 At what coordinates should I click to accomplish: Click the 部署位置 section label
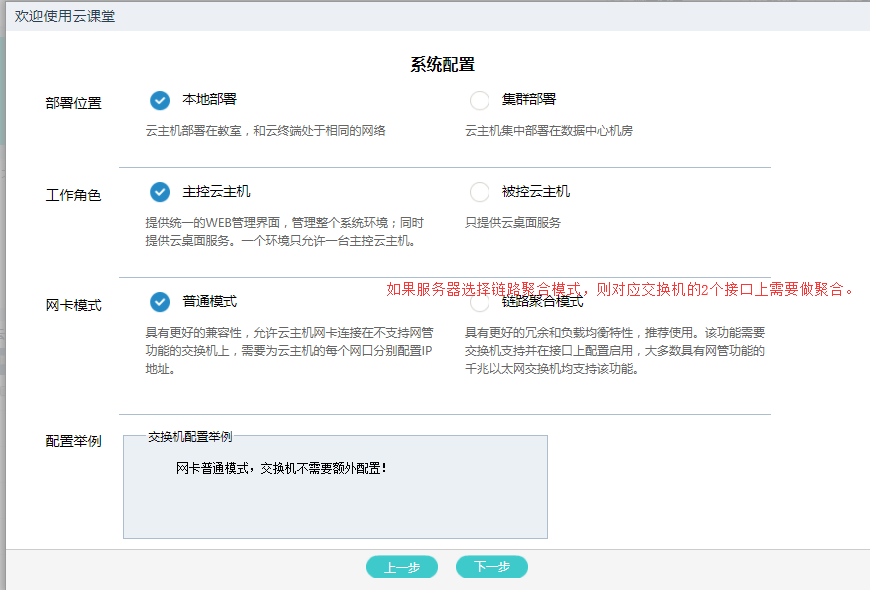click(73, 103)
